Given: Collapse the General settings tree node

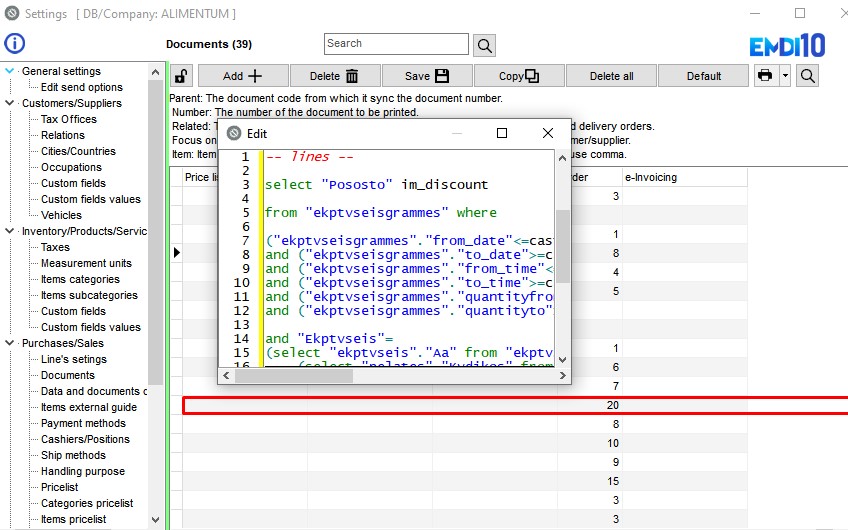Looking at the screenshot, I should pyautogui.click(x=9, y=71).
